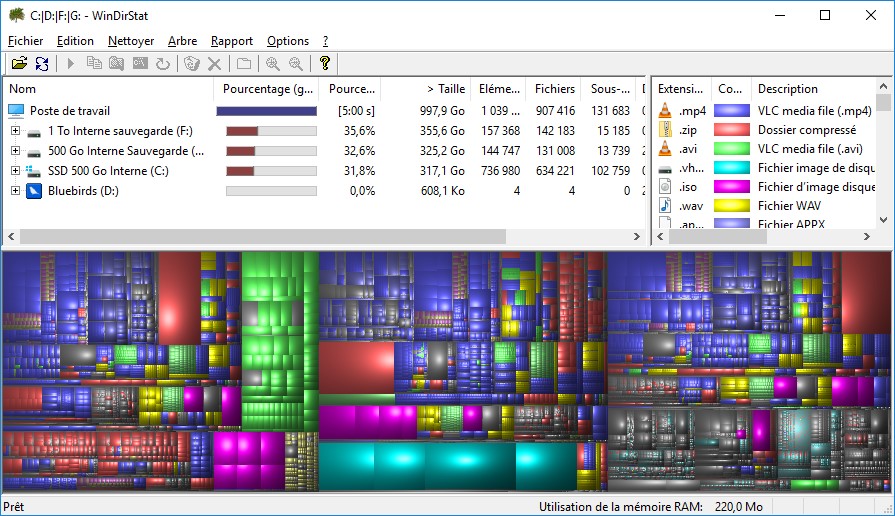Open the Rapport menu
Image resolution: width=895 pixels, height=516 pixels.
[x=231, y=41]
